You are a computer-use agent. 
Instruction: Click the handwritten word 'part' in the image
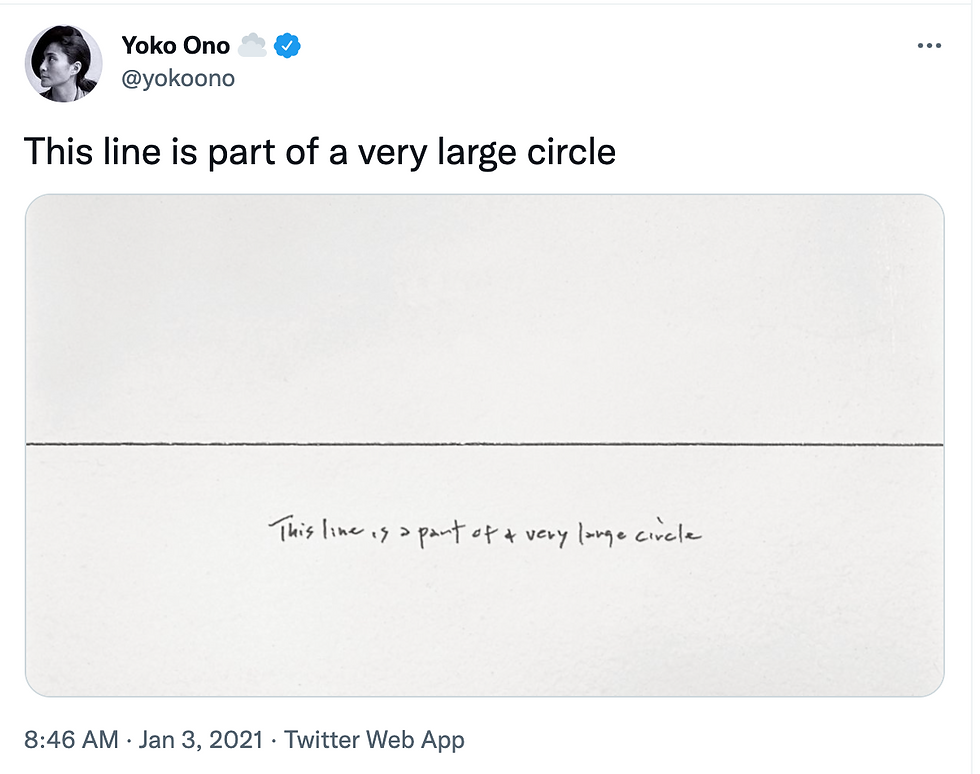(x=441, y=533)
